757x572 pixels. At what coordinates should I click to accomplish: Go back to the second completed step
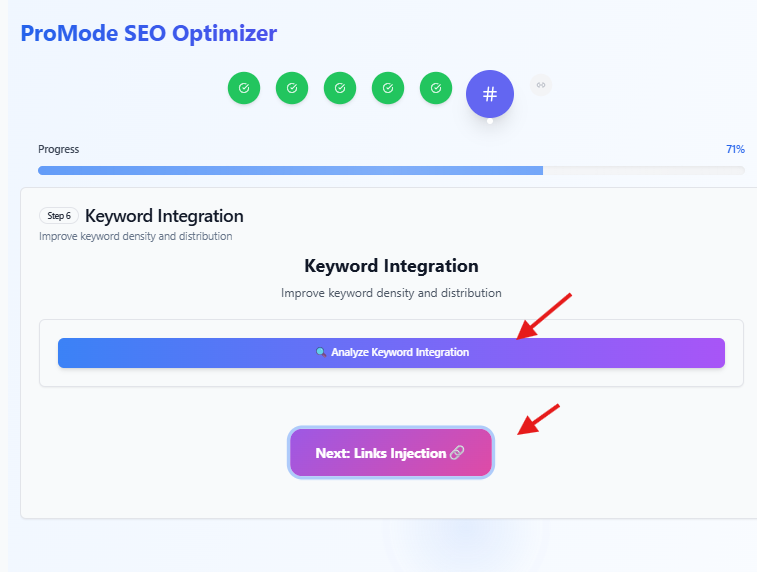point(292,88)
